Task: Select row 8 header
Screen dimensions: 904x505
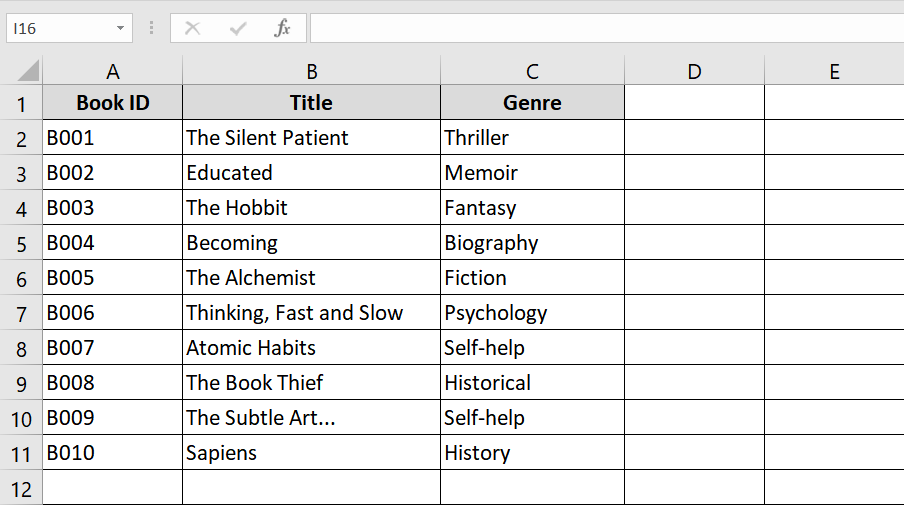Action: [21, 348]
